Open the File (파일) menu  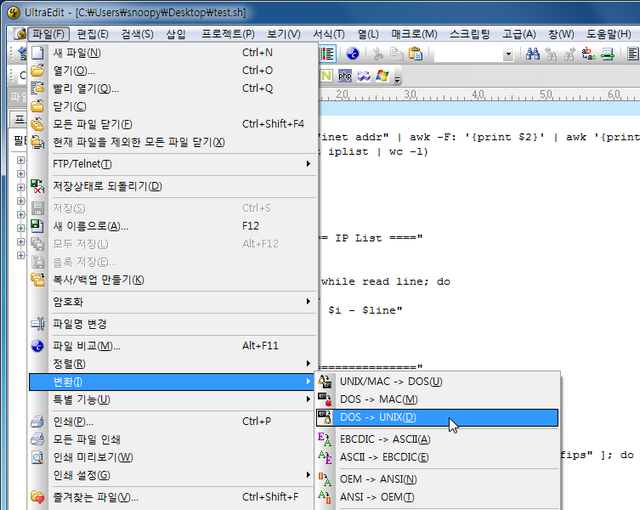(x=49, y=34)
